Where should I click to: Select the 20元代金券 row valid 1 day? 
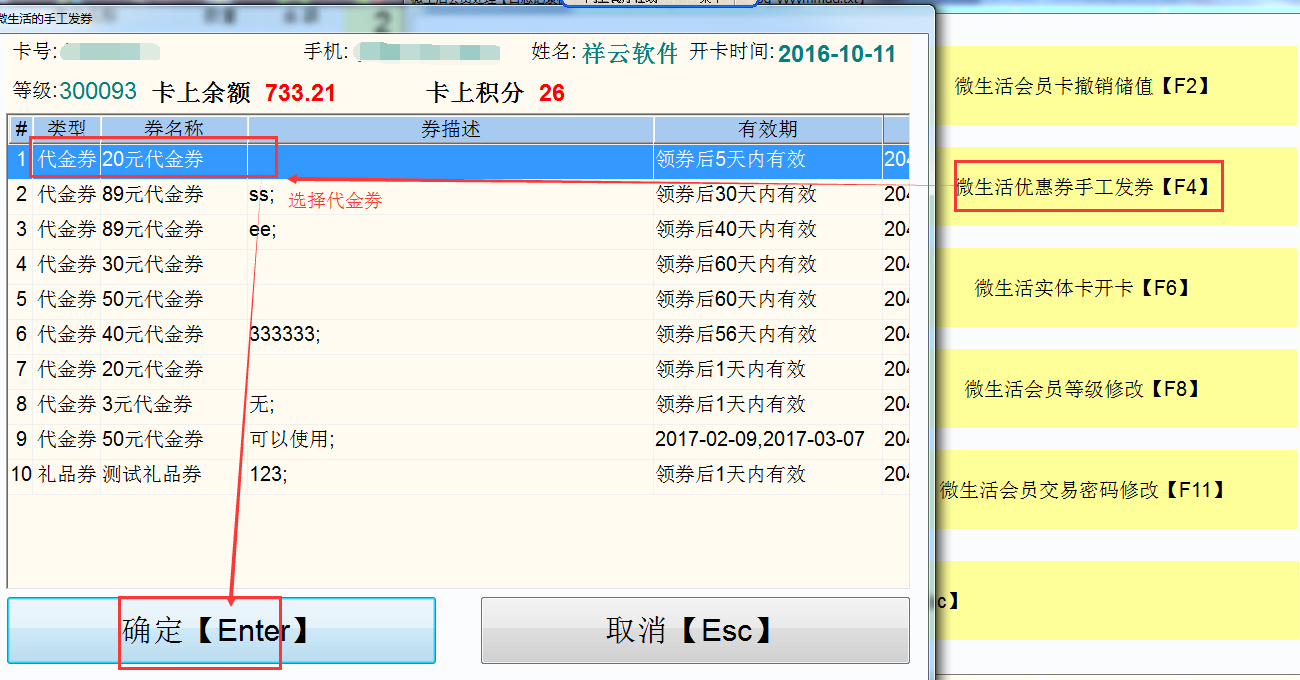153,369
